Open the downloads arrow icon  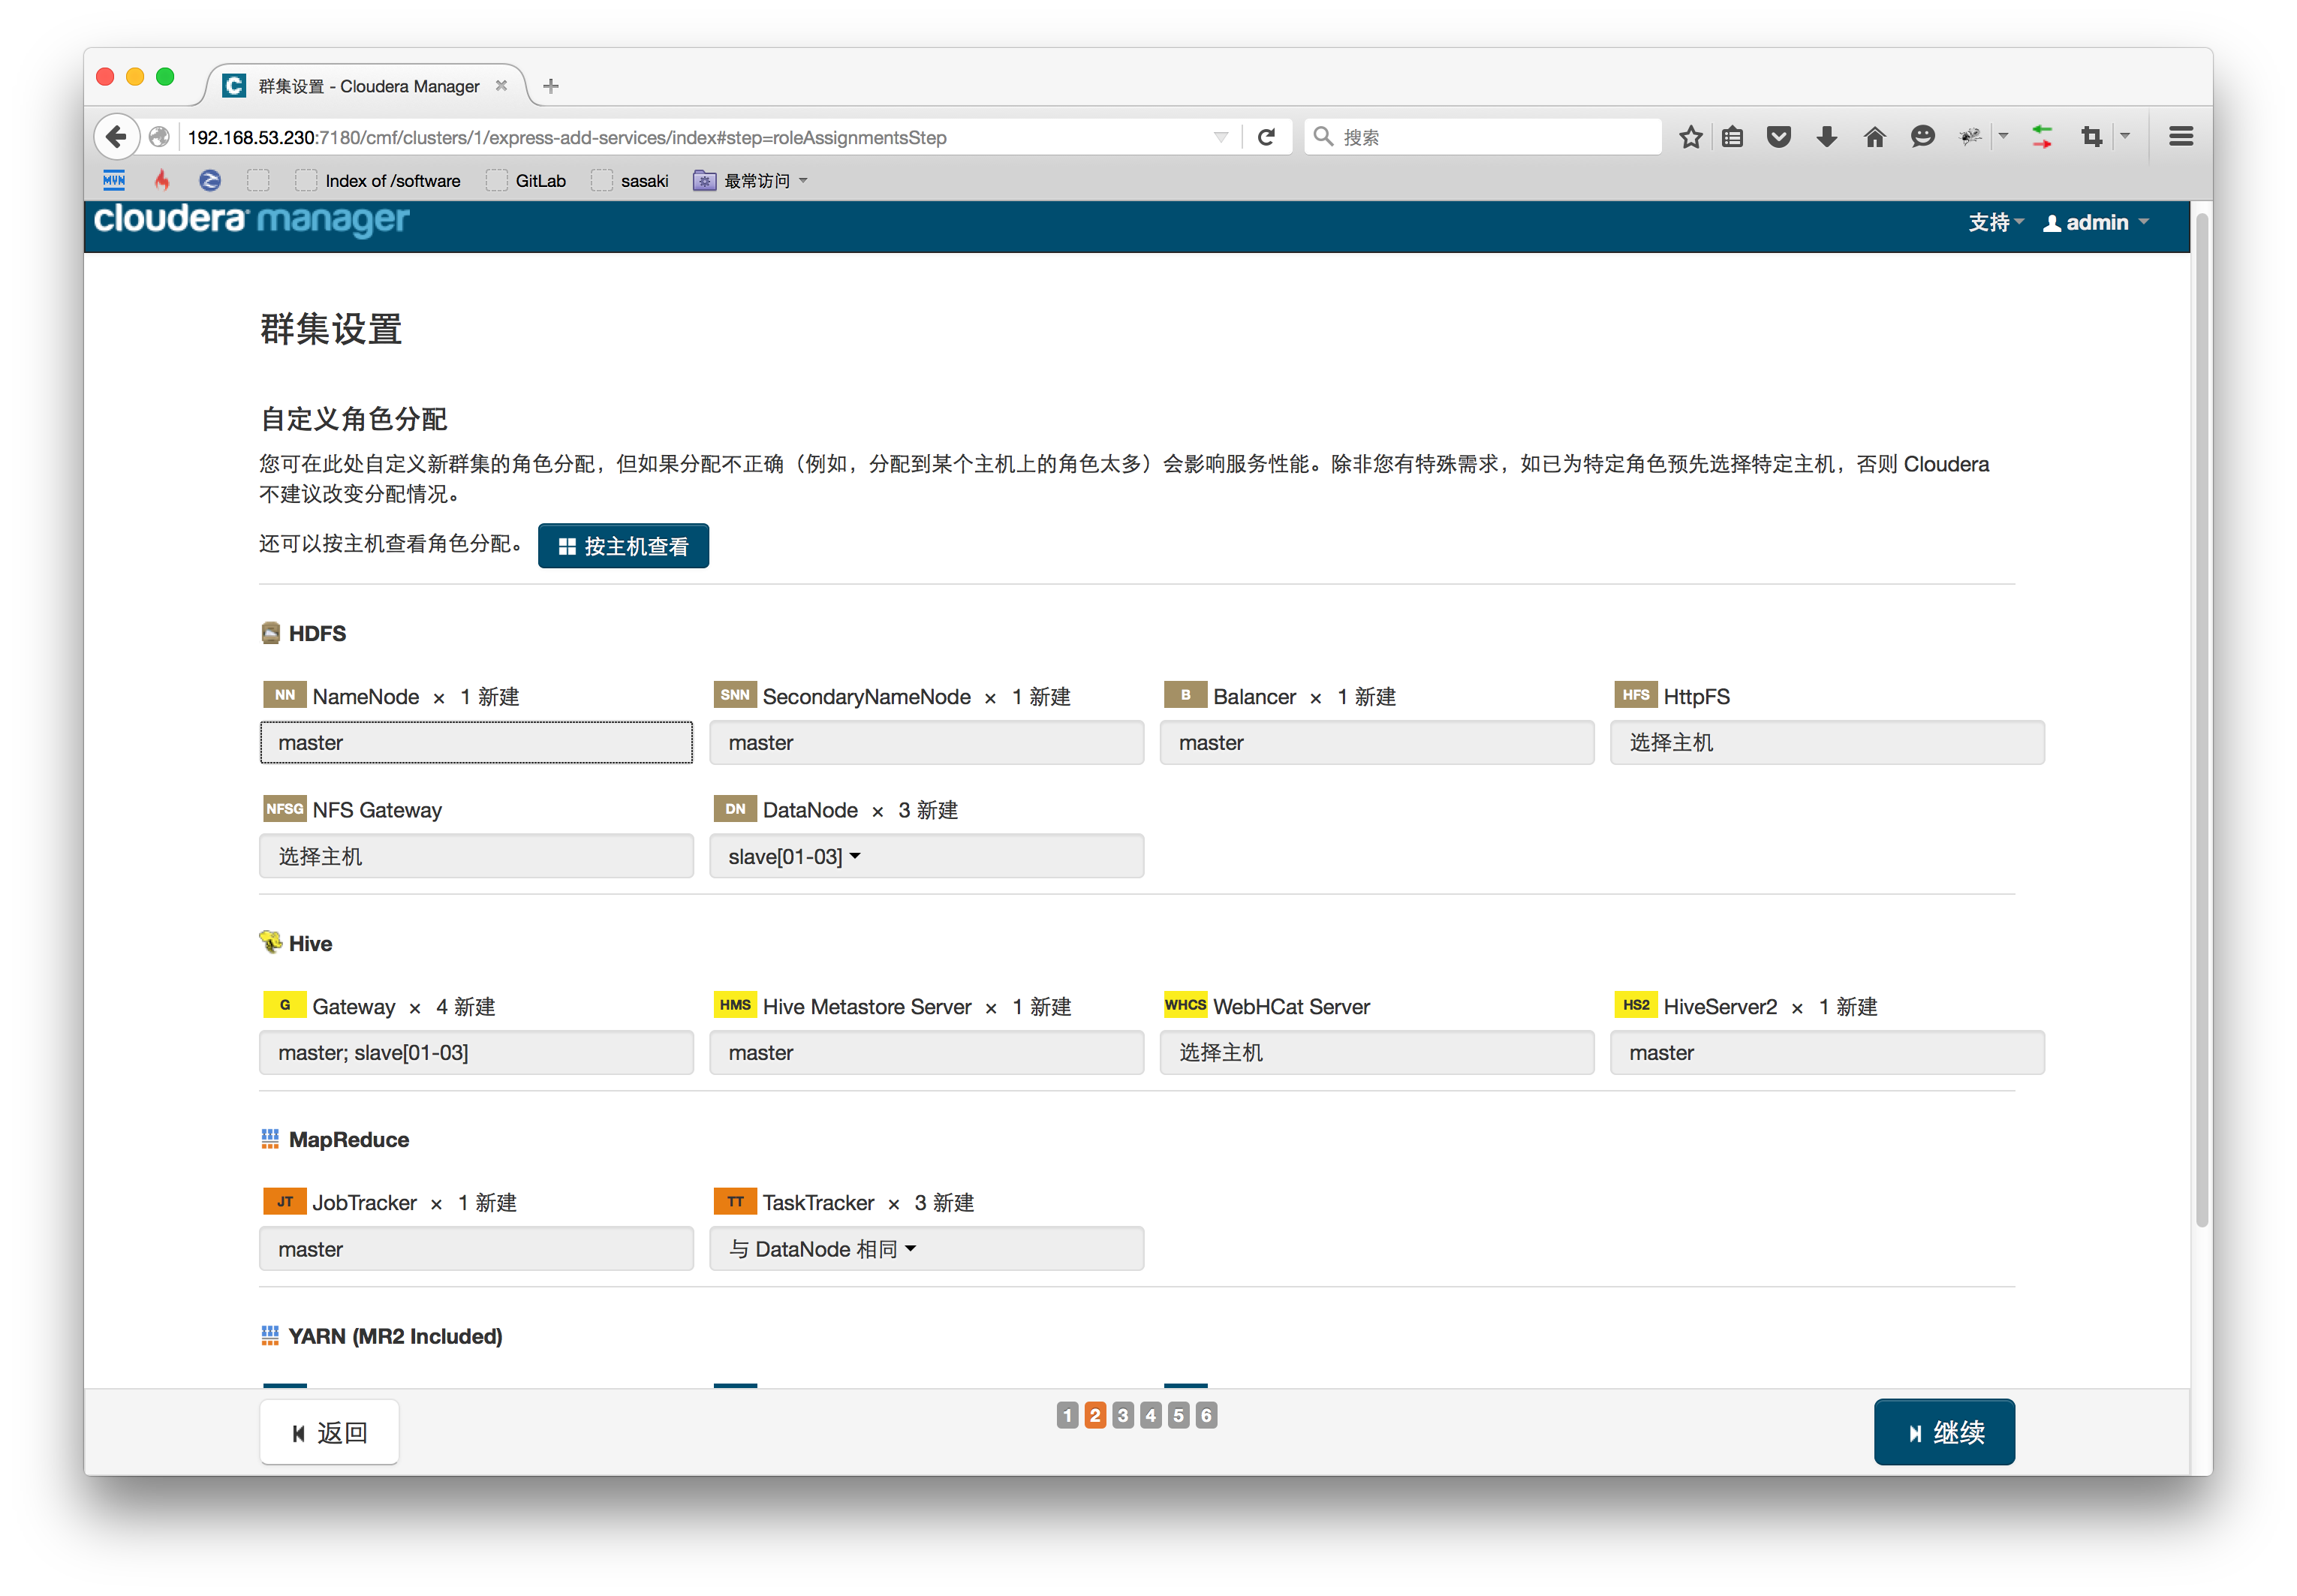click(1826, 137)
